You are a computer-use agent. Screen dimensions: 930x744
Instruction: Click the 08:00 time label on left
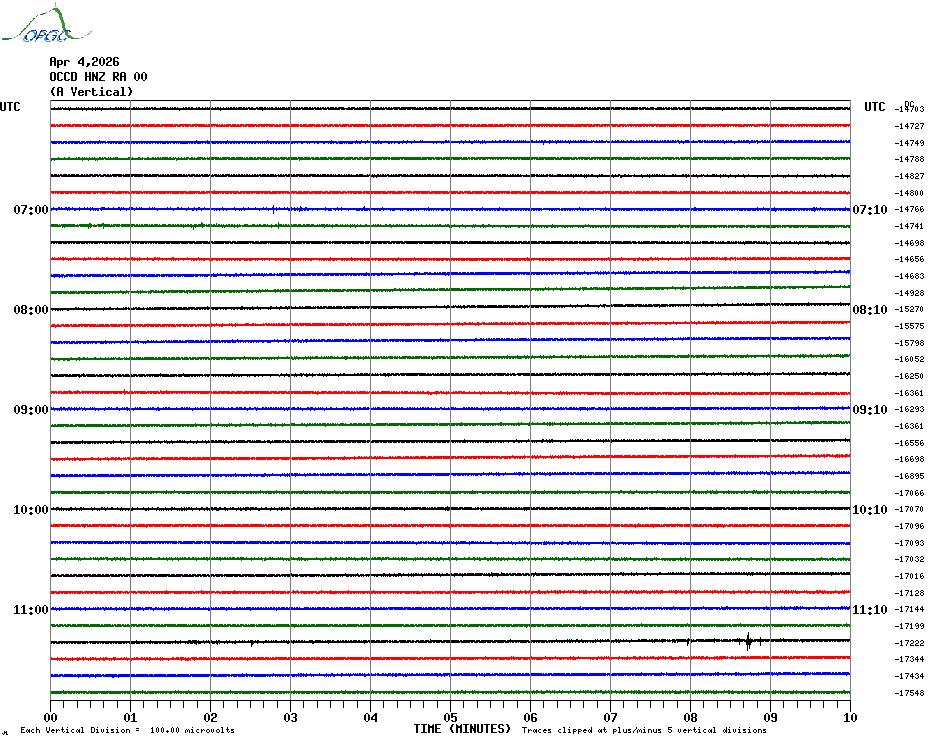click(x=30, y=310)
